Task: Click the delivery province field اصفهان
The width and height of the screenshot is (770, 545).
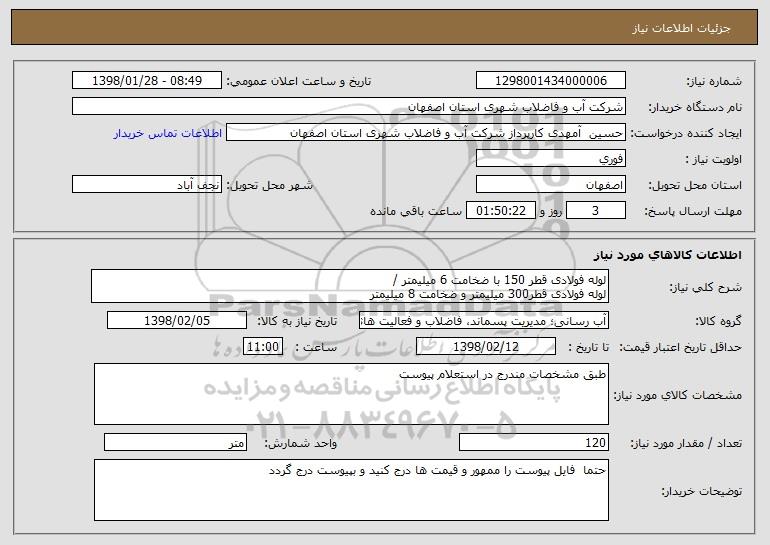Action: pos(550,184)
